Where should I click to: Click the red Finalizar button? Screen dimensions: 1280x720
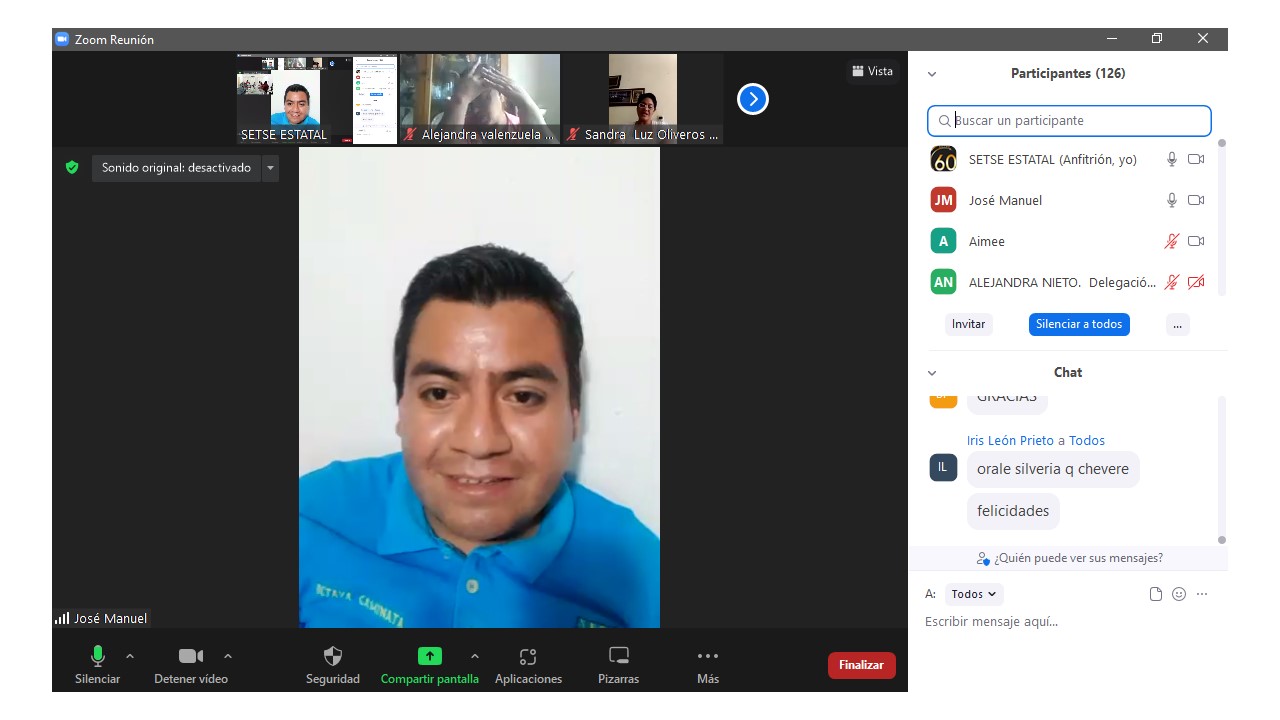click(861, 665)
